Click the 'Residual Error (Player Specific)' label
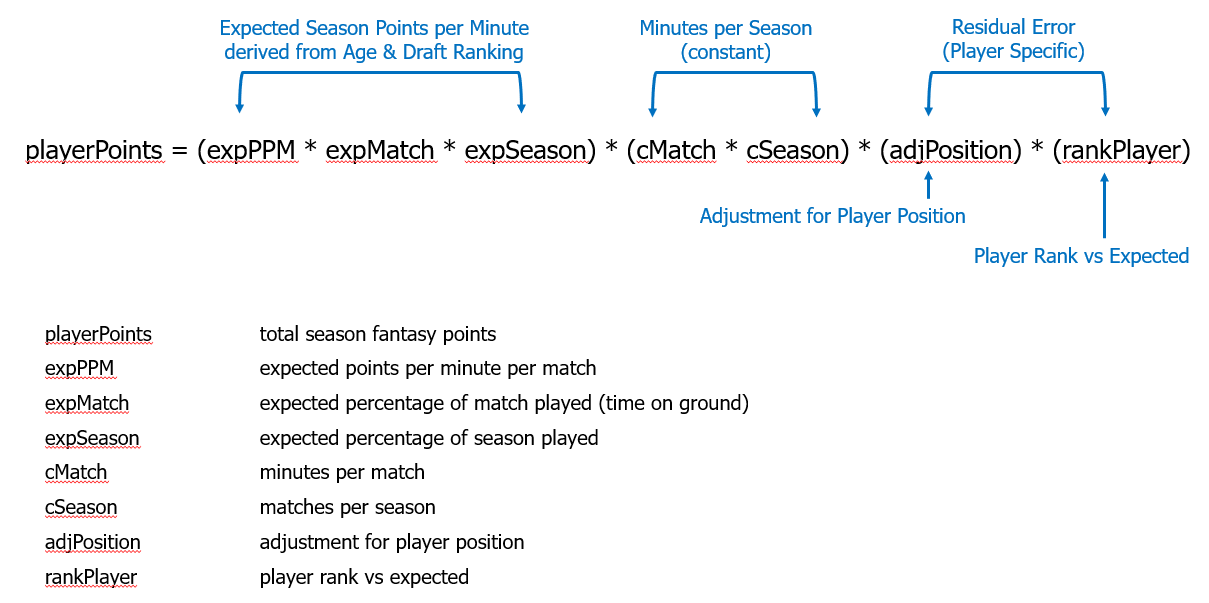 1014,39
